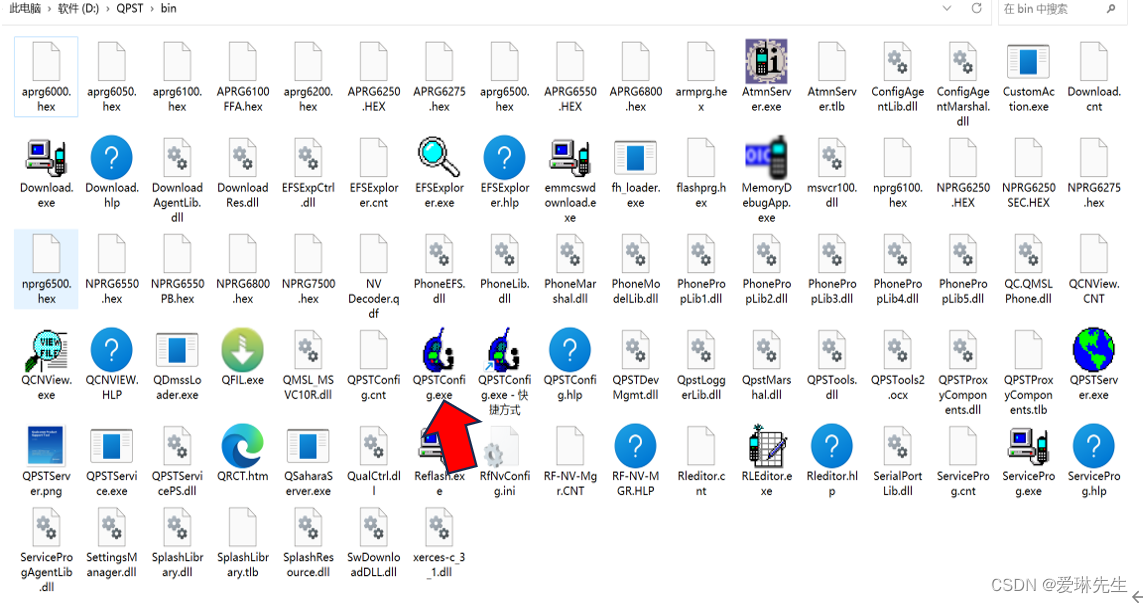1143x603 pixels.
Task: Go to 软件 (D:) in address path
Action: pos(78,9)
